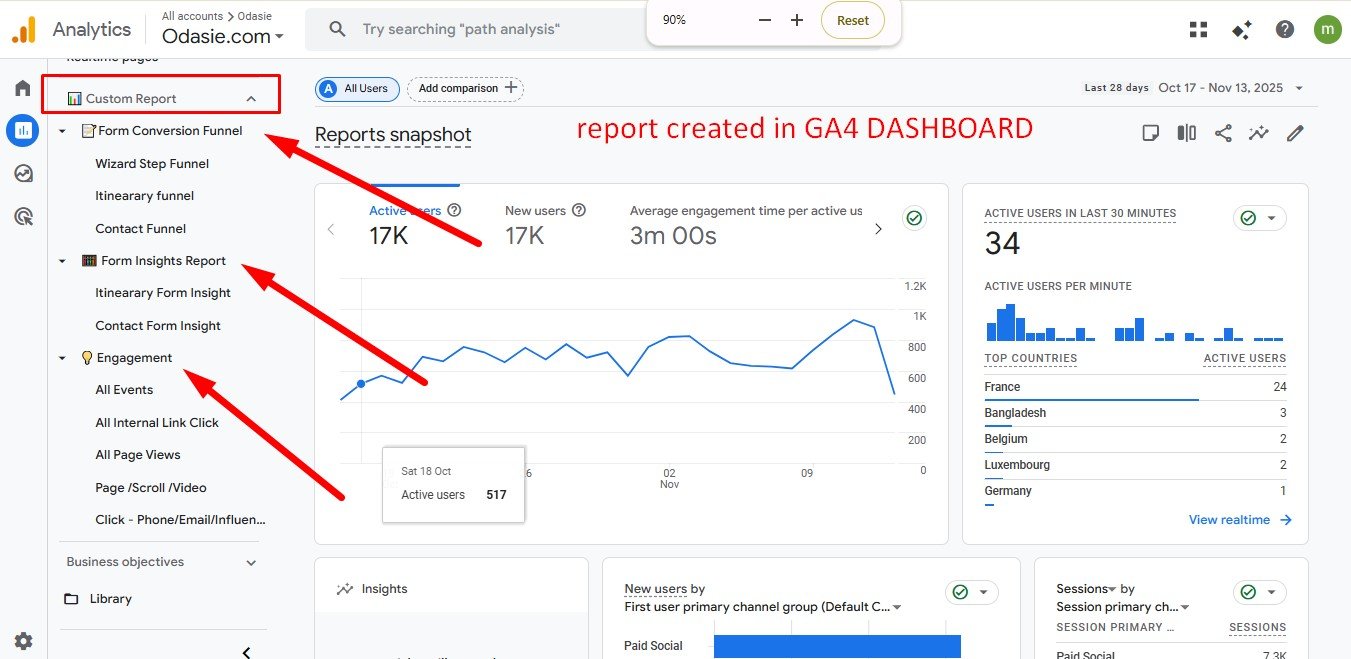The width and height of the screenshot is (1351, 659).
Task: Click the search magnifier icon
Action: tap(338, 29)
